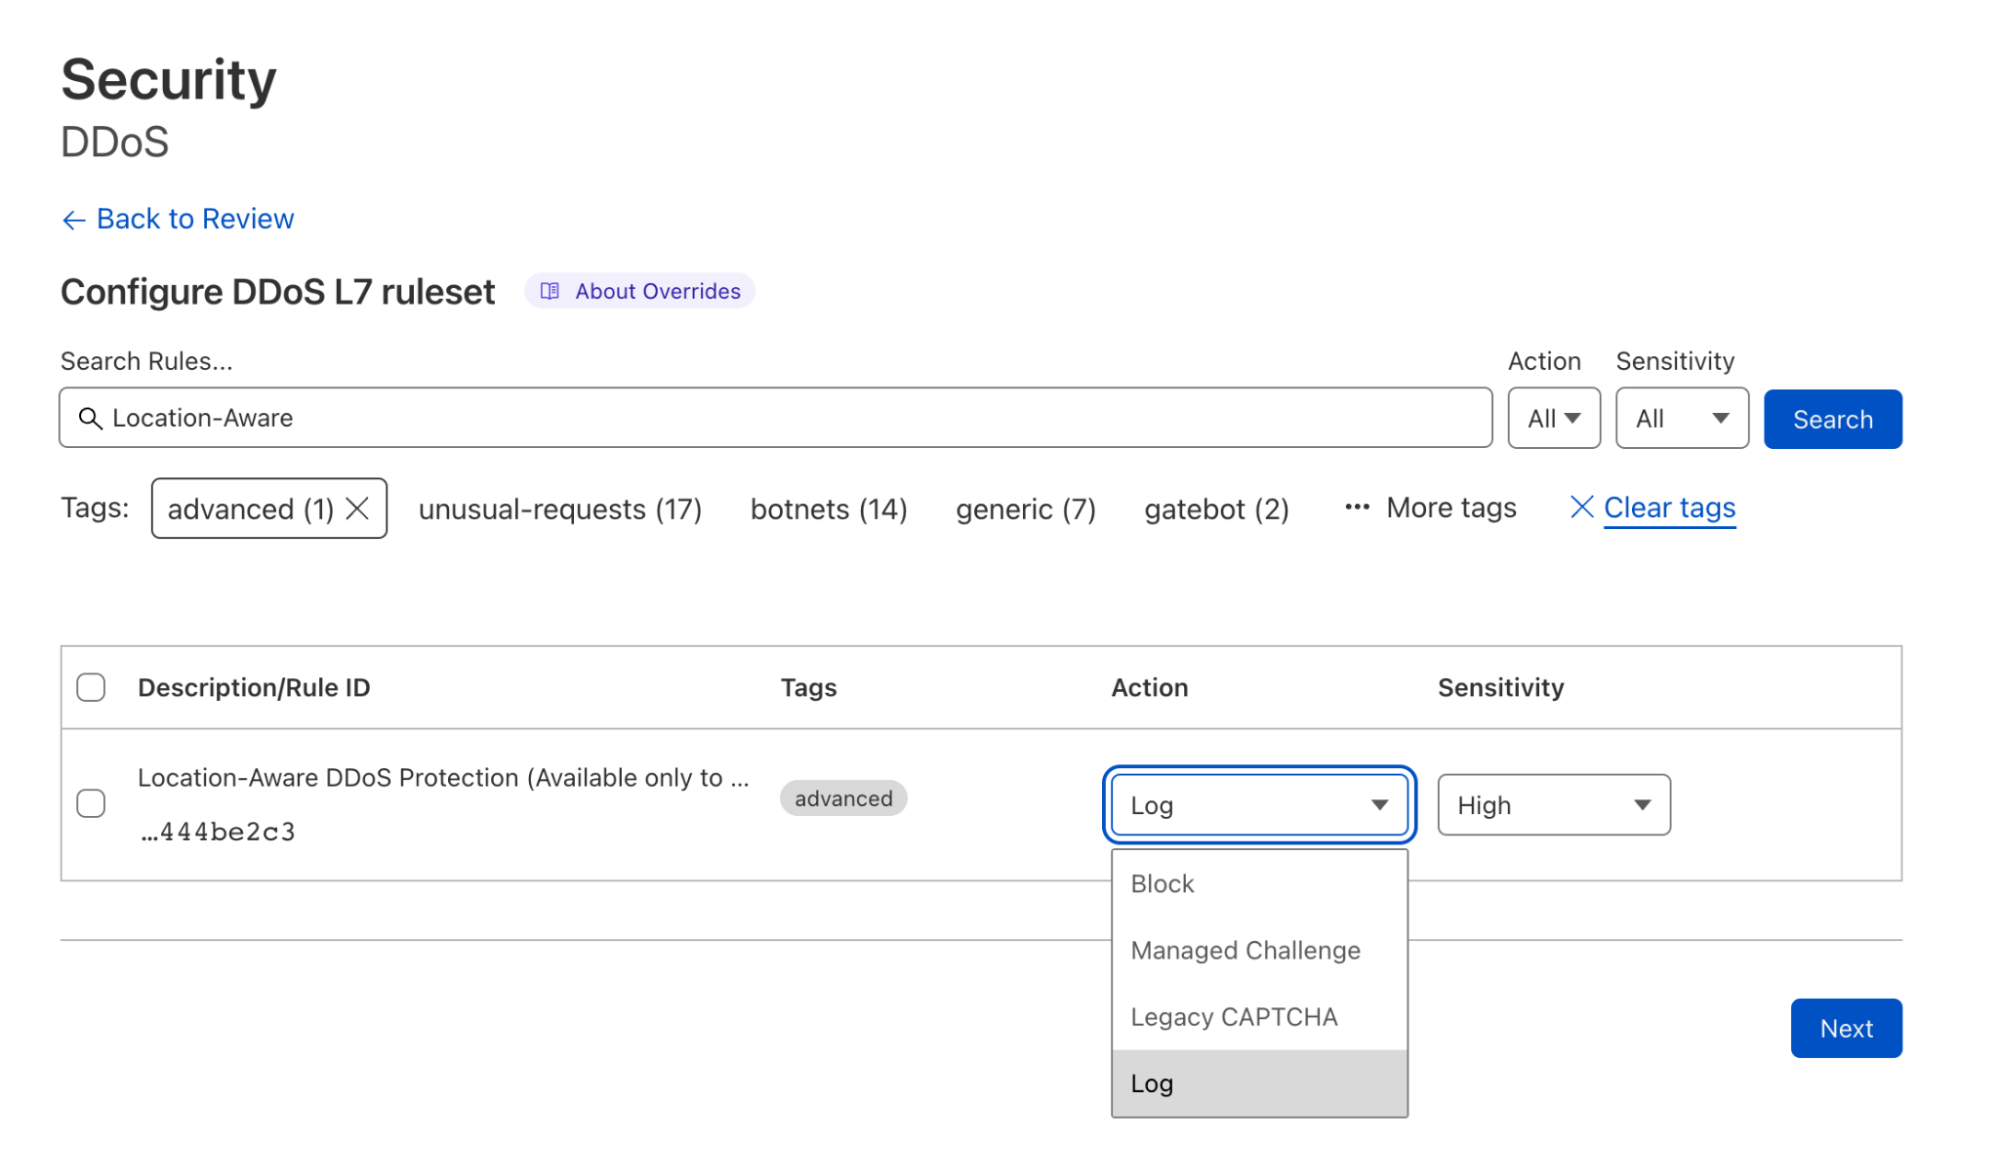This screenshot has width=1999, height=1168.
Task: Pick Legacy CAPTCHA from the dropdown
Action: [x=1233, y=1017]
